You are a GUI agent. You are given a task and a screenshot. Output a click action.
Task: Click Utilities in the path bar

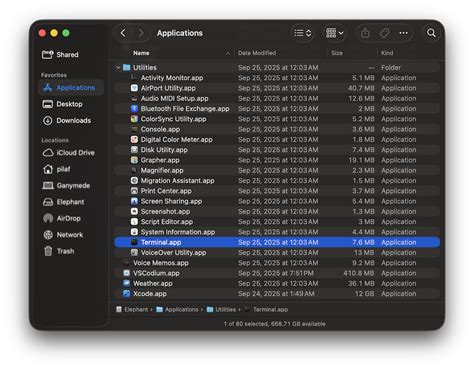(x=222, y=310)
